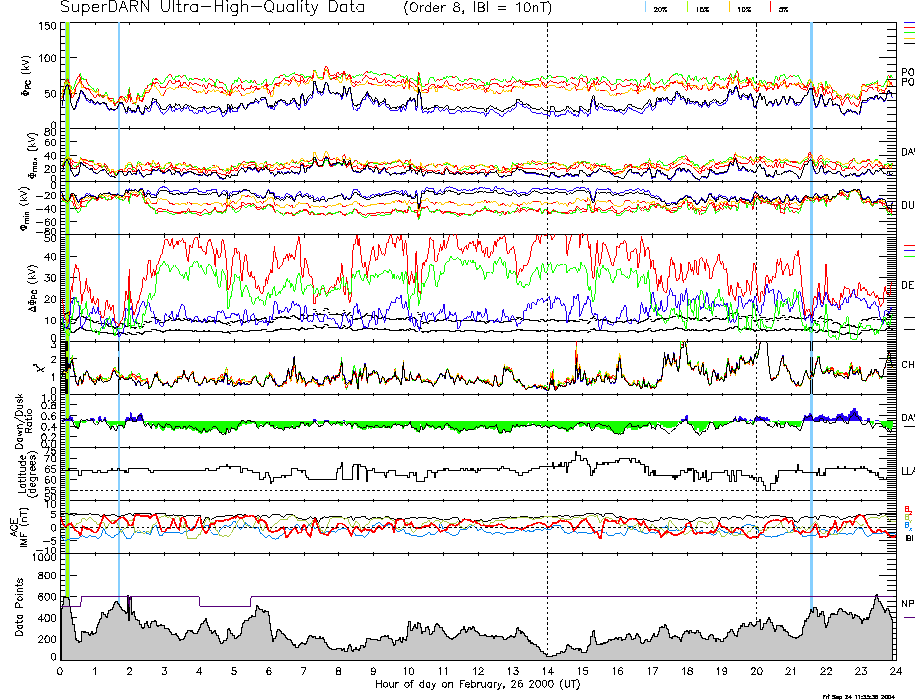Select the SuperDARN Ultra-High-Quality Data title
The image size is (915, 700).
211,8
